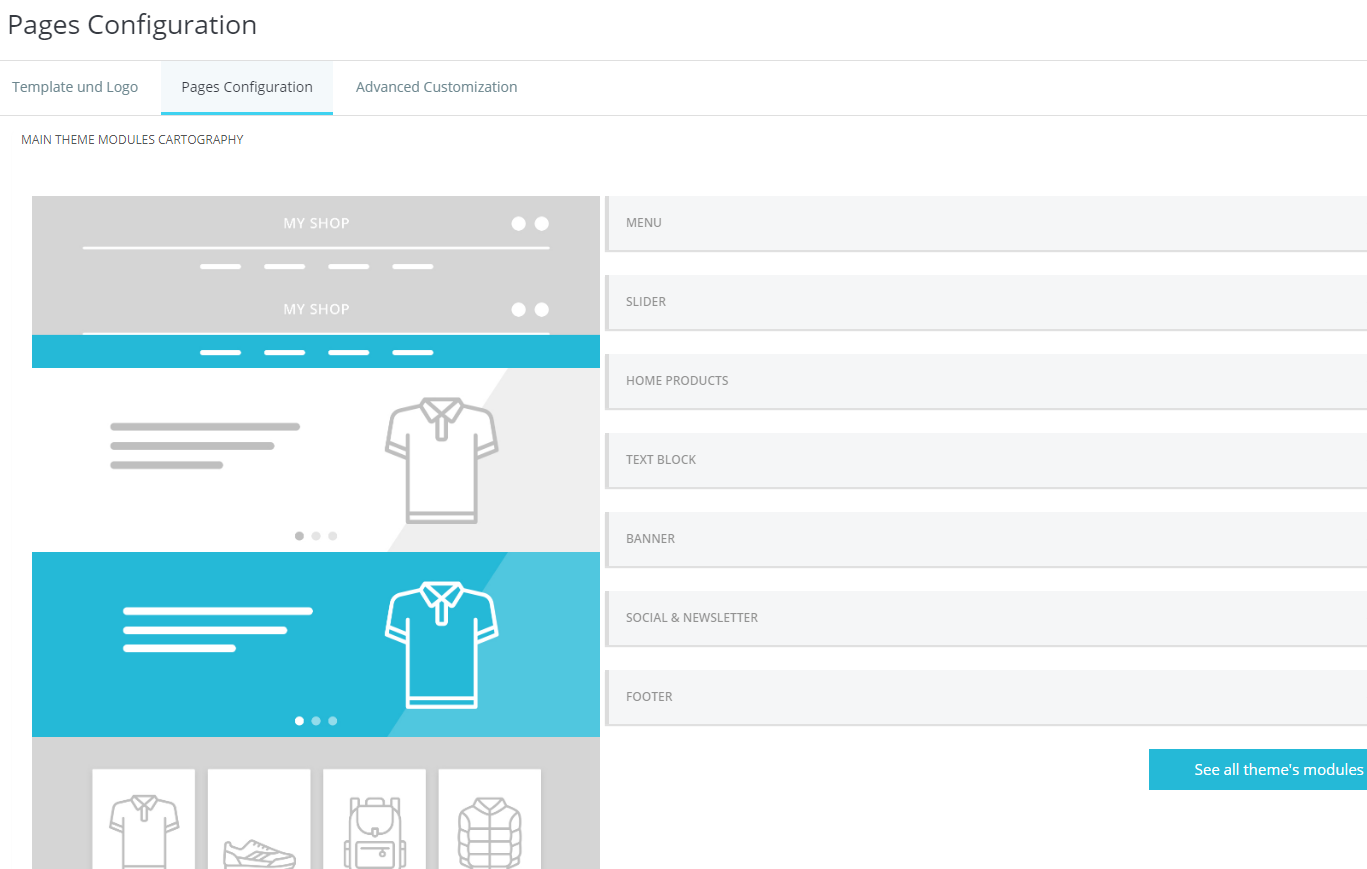Click the white polo shirt on blue slider
1367x869 pixels.
pyautogui.click(x=441, y=645)
